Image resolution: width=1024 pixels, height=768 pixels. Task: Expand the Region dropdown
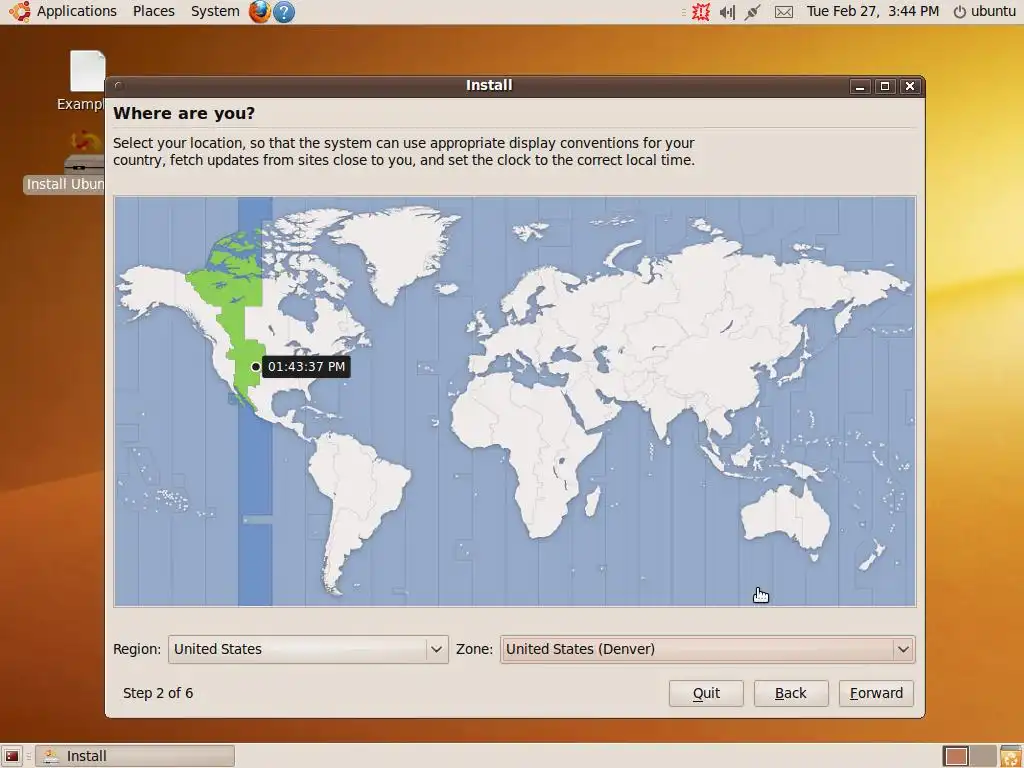click(308, 649)
